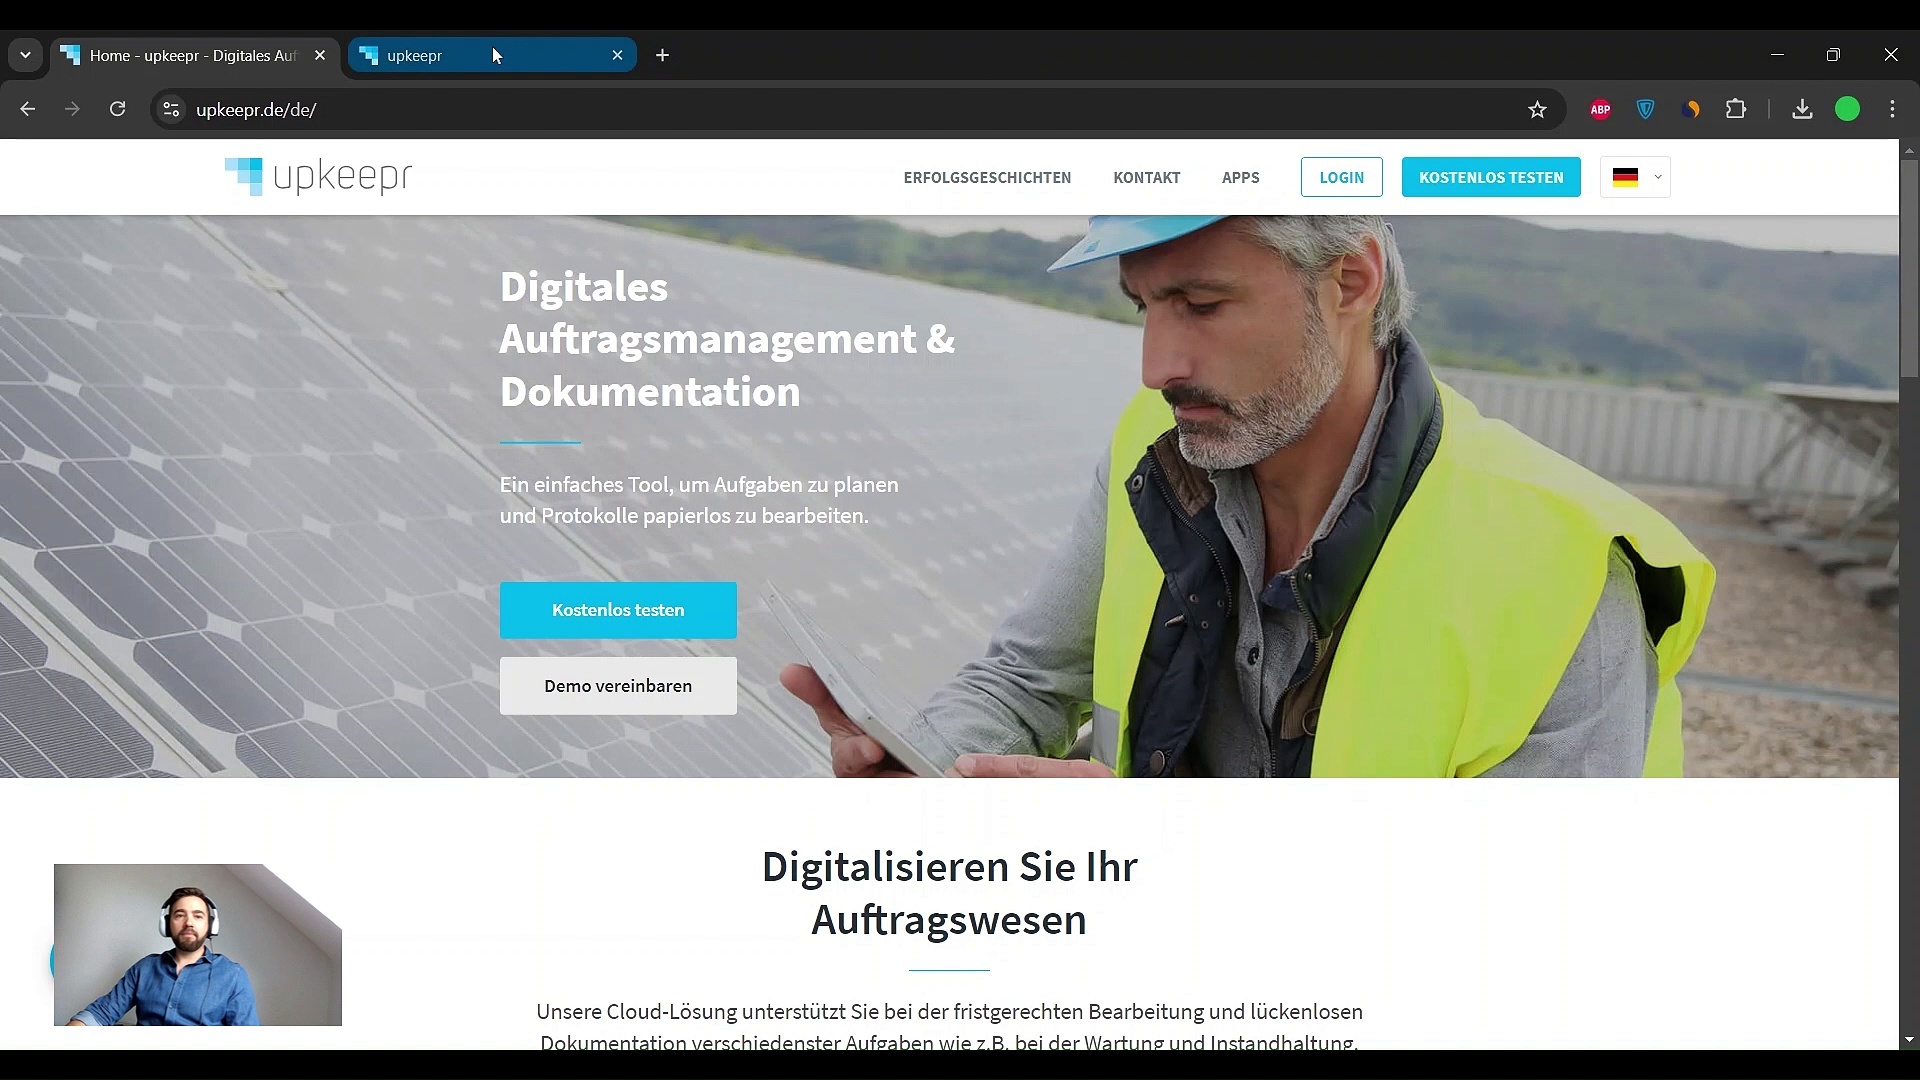Image resolution: width=1920 pixels, height=1080 pixels.
Task: Show browser downloads
Action: point(1802,110)
